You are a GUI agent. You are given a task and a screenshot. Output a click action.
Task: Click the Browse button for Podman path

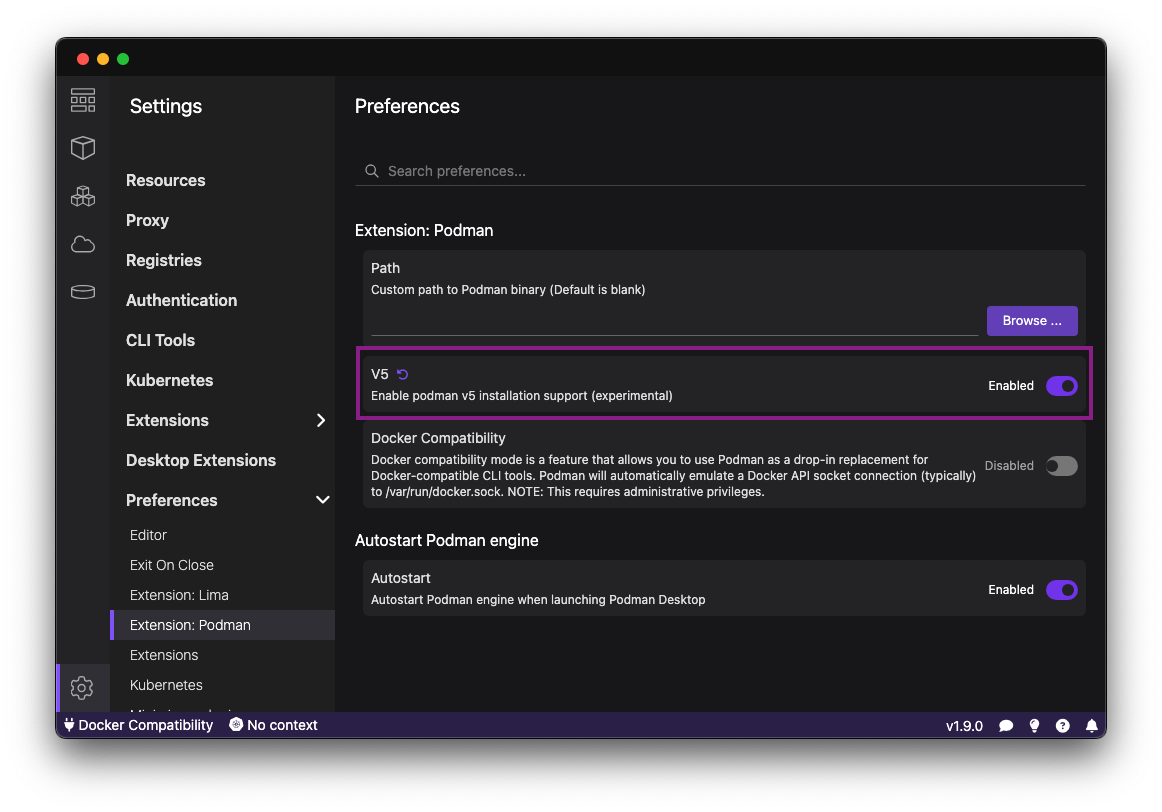tap(1032, 321)
